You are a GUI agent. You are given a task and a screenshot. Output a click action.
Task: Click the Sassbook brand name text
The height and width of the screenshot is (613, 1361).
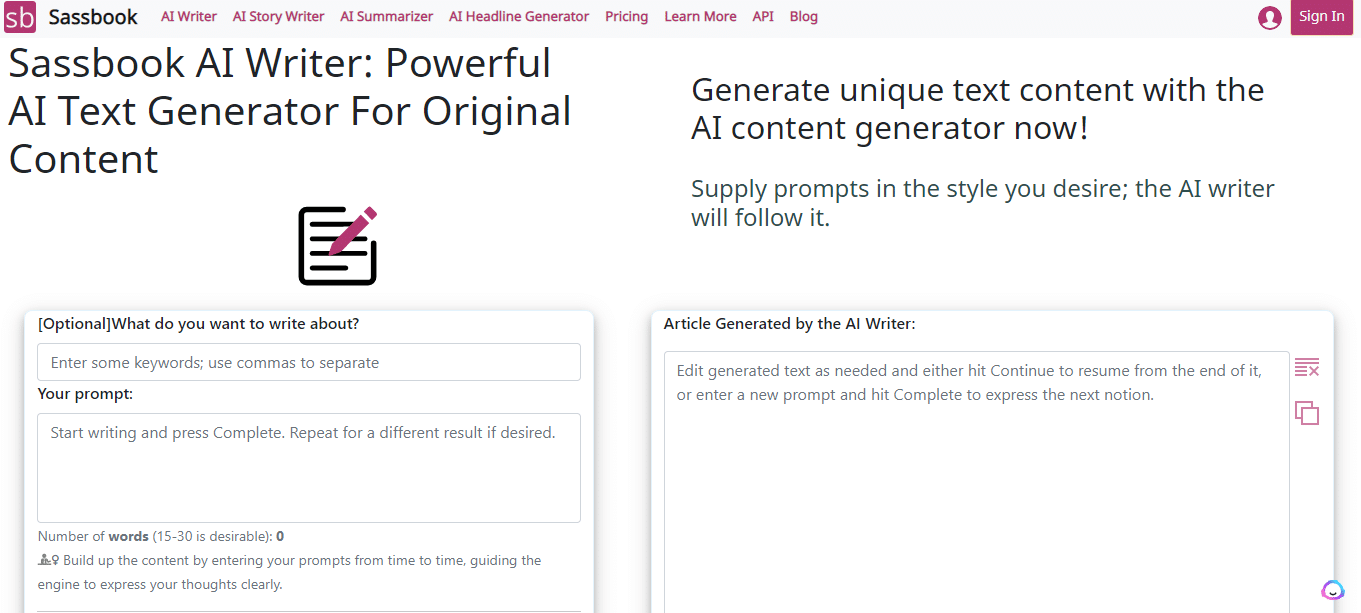[x=93, y=17]
